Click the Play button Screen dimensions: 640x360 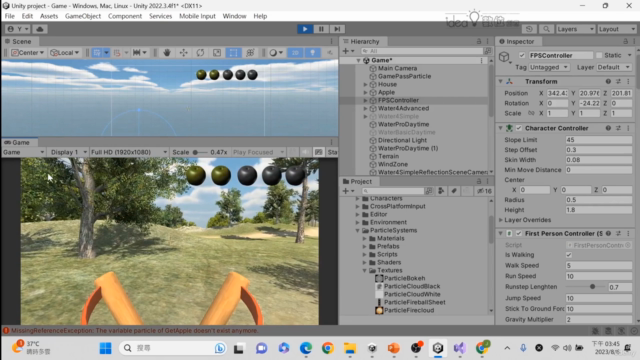coord(305,29)
